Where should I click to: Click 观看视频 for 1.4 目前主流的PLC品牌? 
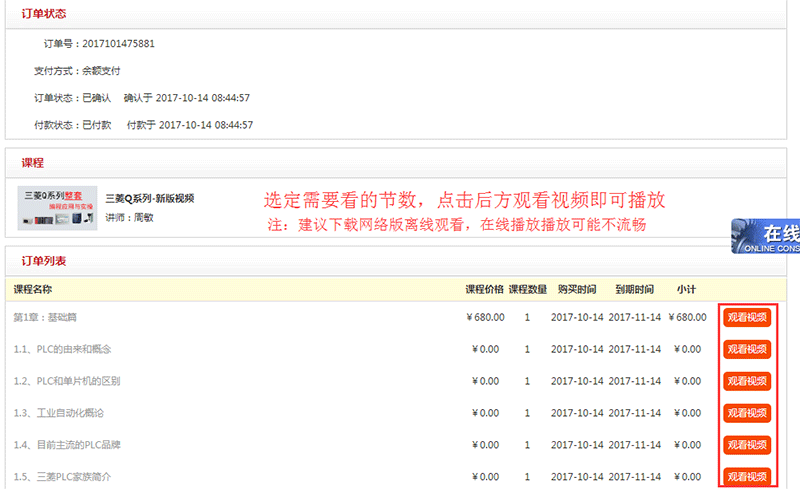(x=746, y=445)
